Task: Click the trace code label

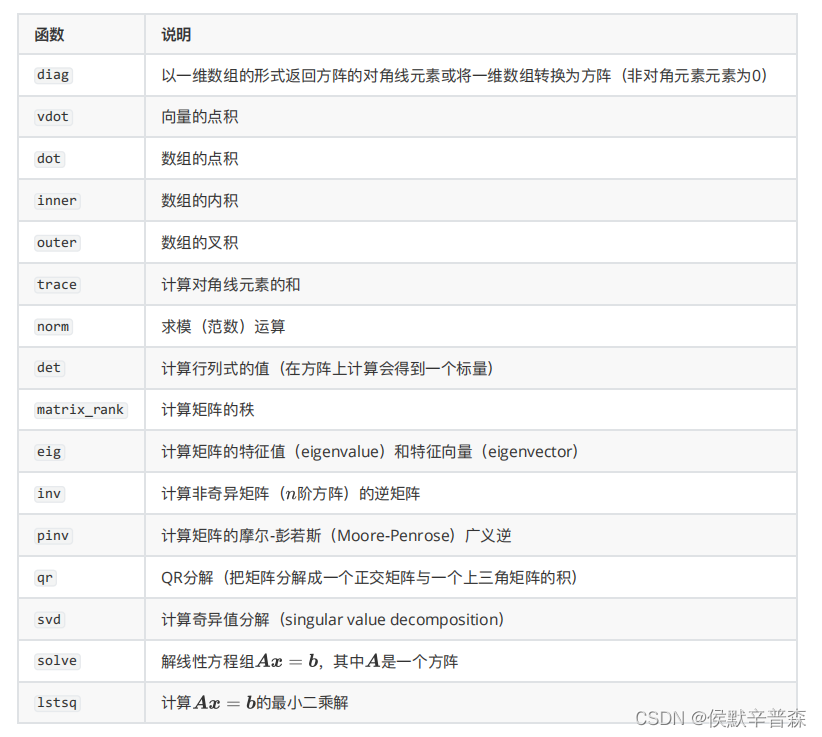Action: (56, 285)
